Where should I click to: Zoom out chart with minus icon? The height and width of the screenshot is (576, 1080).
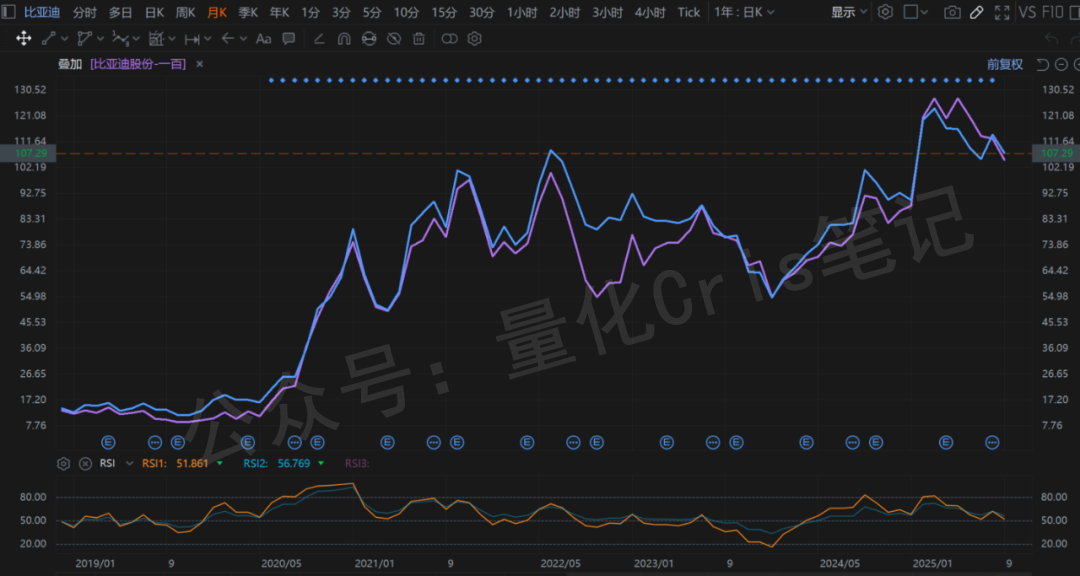tap(1061, 65)
